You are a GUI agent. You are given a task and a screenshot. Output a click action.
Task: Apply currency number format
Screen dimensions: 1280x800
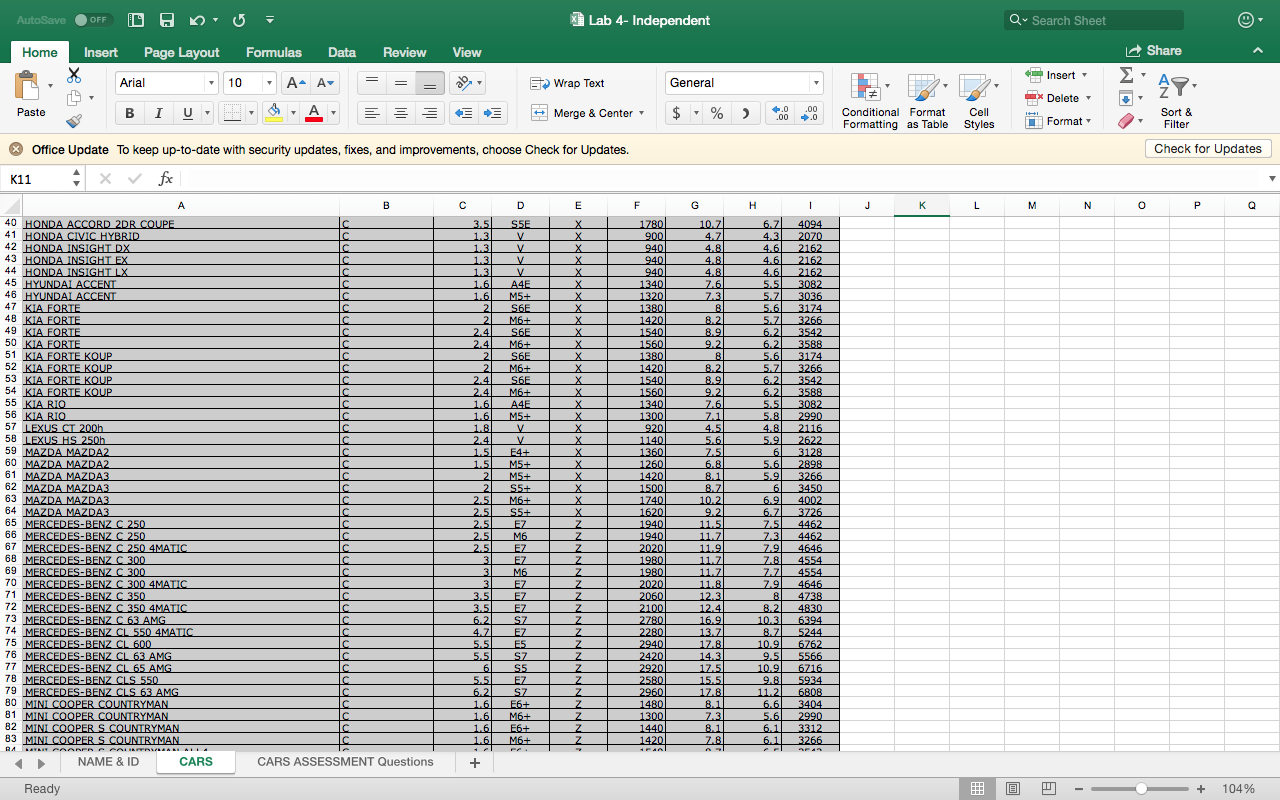678,113
